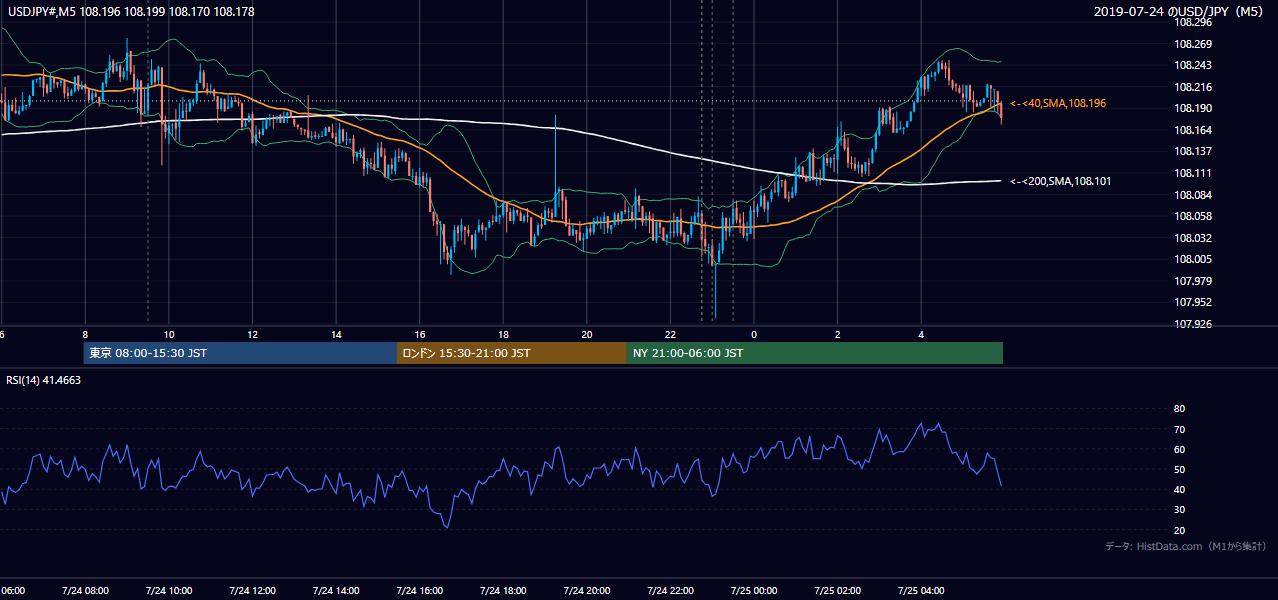
Task: Click the 7/24 10:00 time label
Action: 169,591
